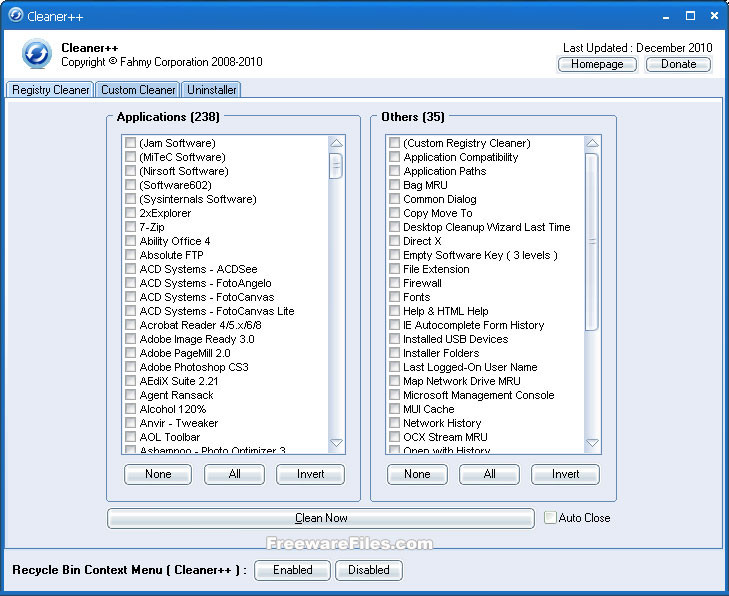Image resolution: width=729 pixels, height=596 pixels.
Task: Select ACD Systems - FotoCanvas Lite entry
Action: point(217,311)
